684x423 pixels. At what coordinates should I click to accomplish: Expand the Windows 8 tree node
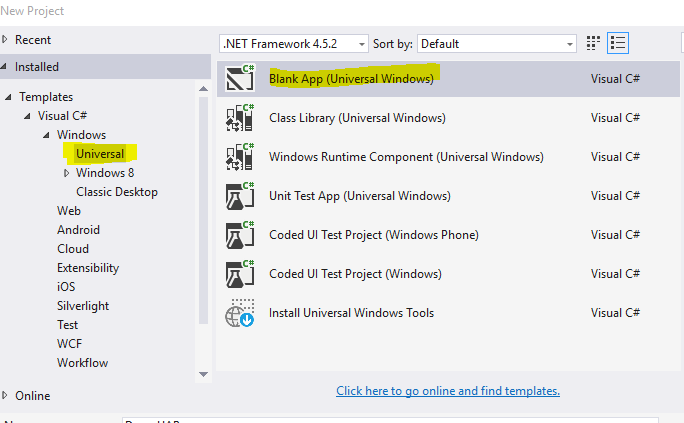[x=66, y=173]
